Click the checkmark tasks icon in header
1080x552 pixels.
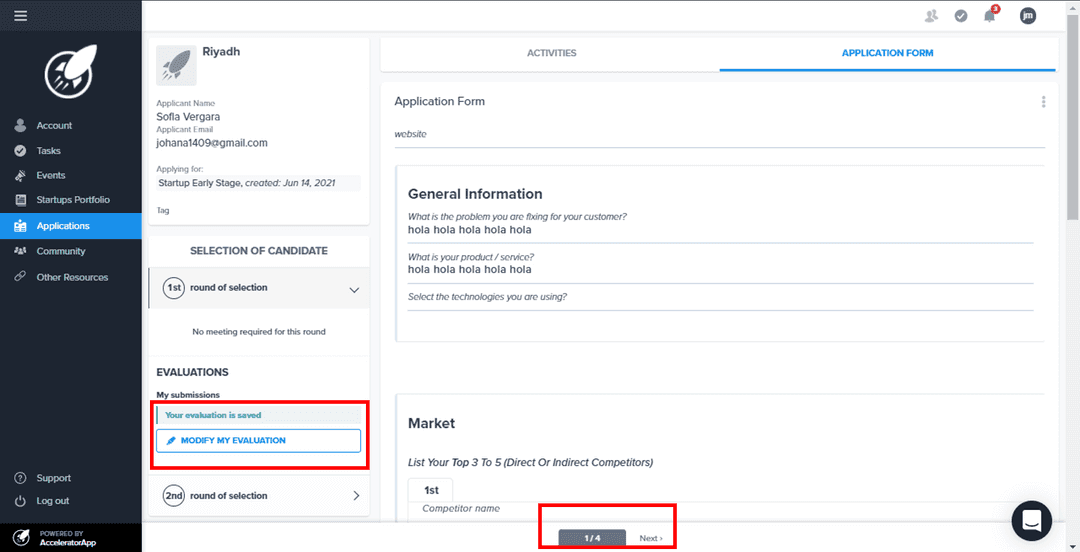tap(961, 15)
